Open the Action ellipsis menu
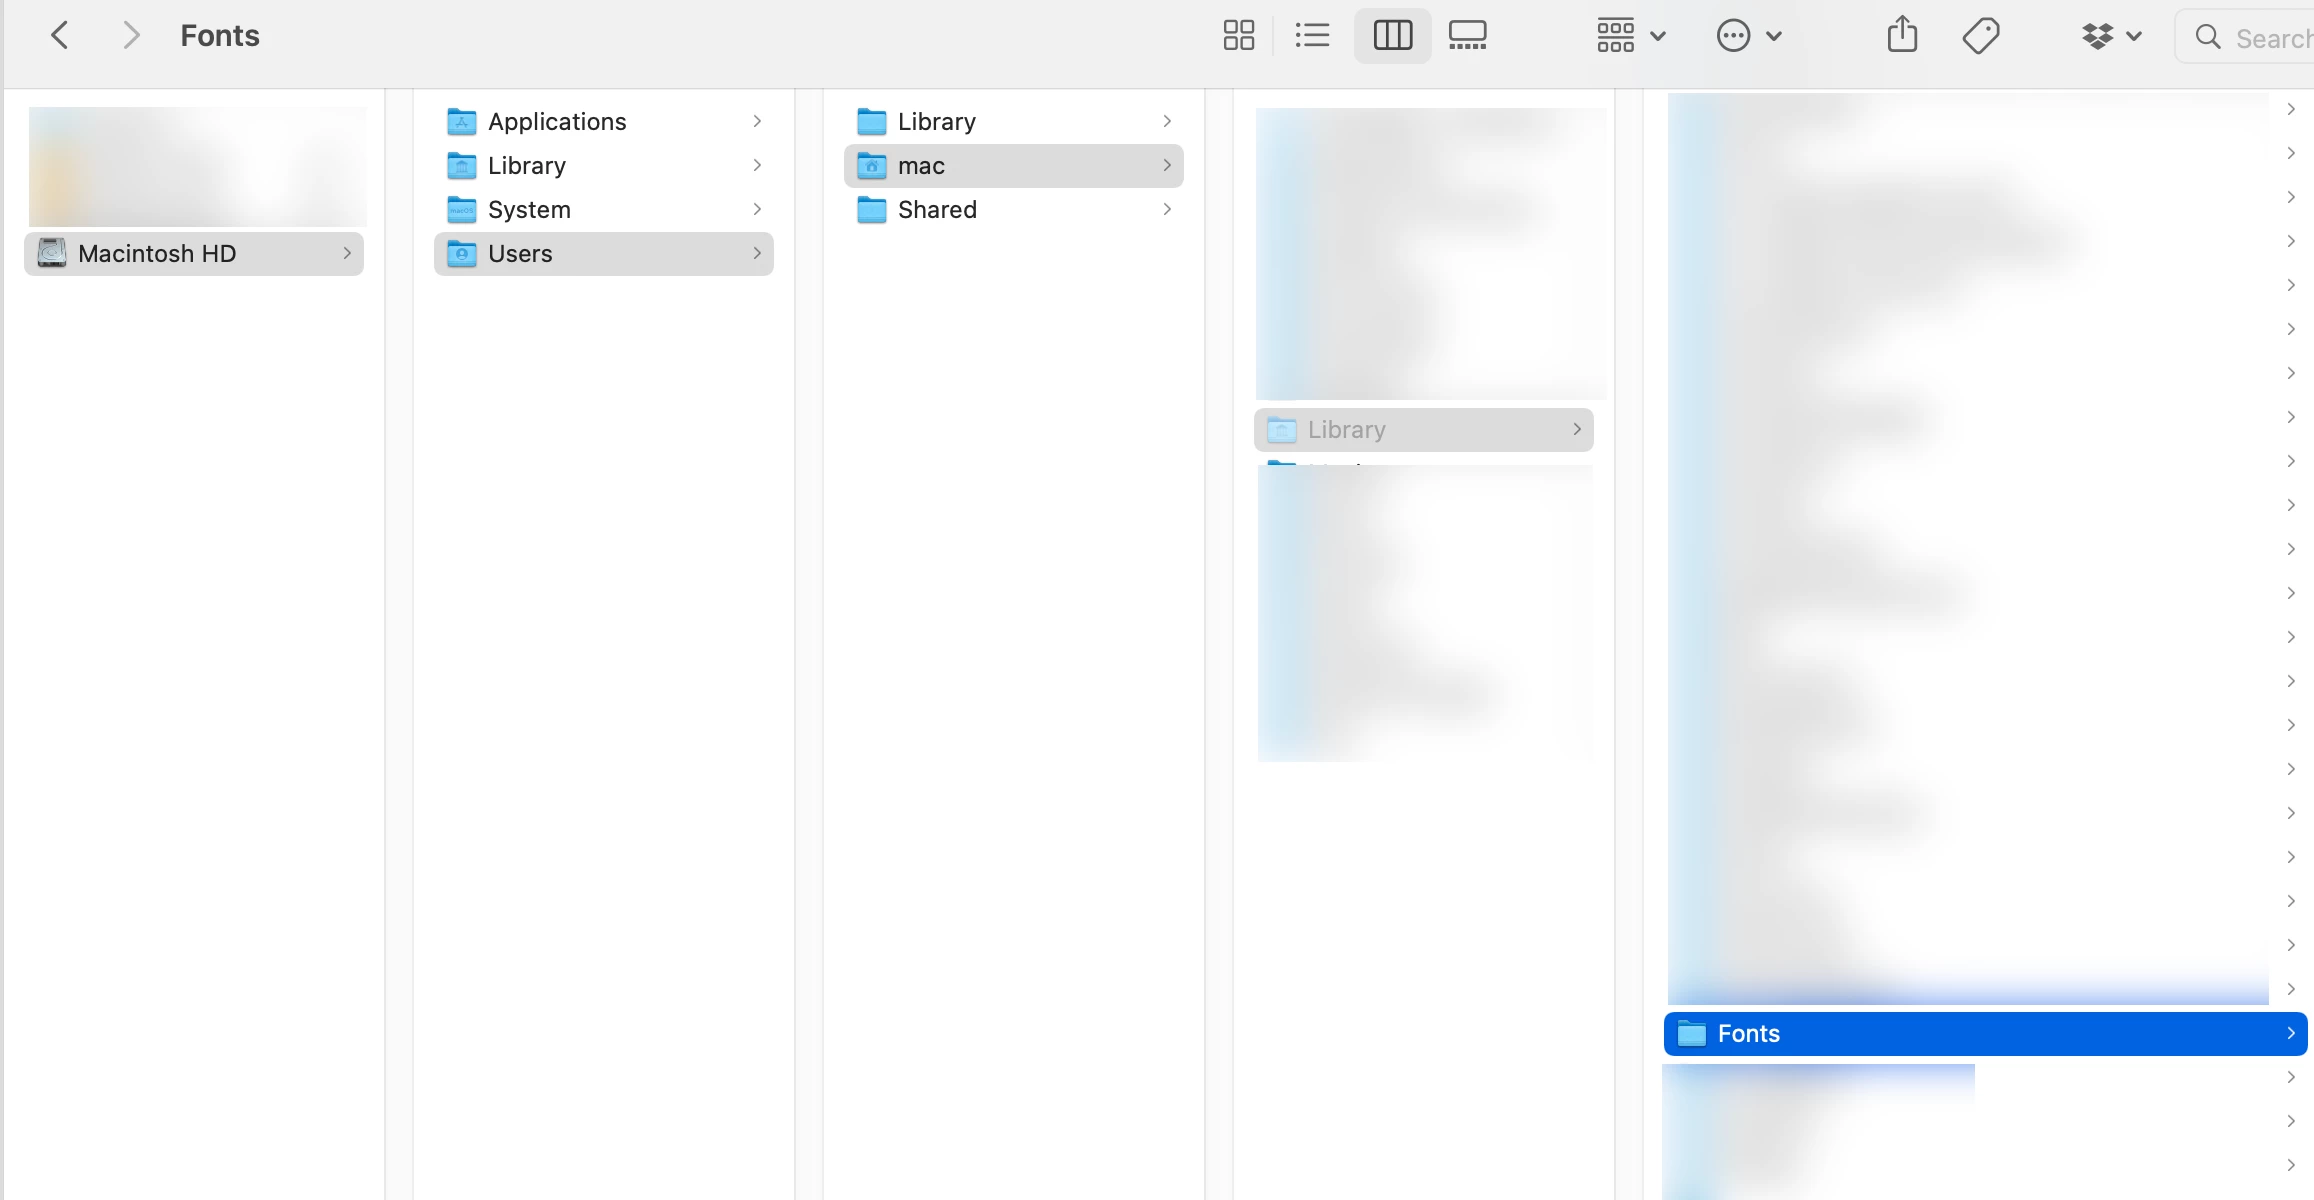This screenshot has width=2314, height=1200. coord(1748,36)
